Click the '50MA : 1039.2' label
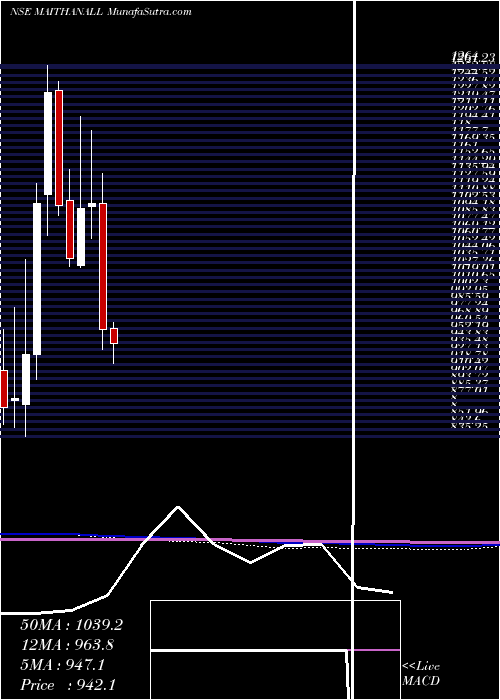 click(71, 625)
